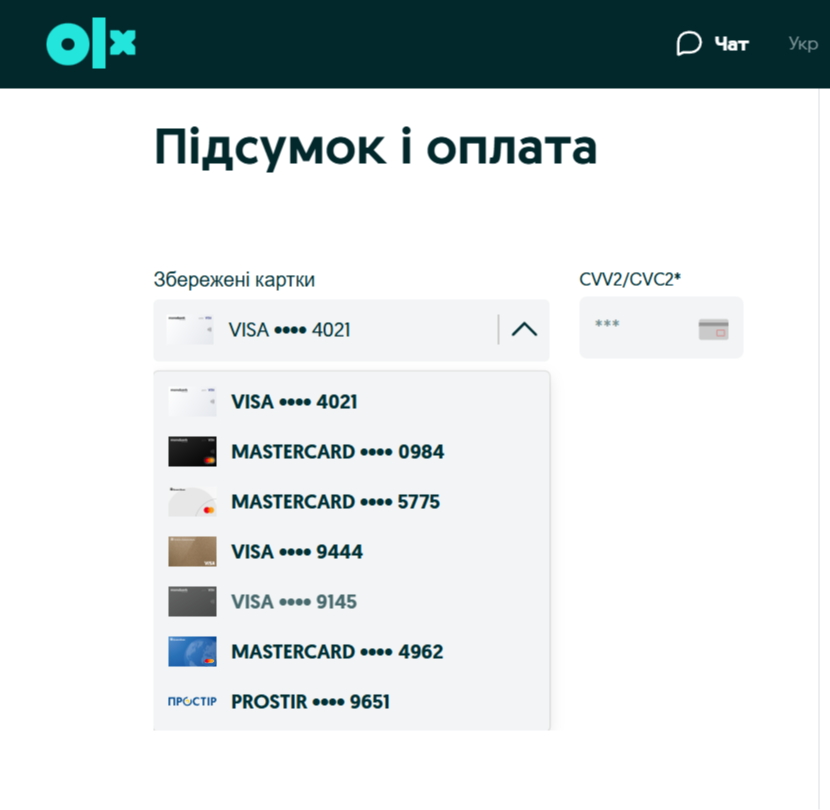Image resolution: width=830 pixels, height=810 pixels.
Task: Open the chat bubble icon
Action: click(689, 43)
